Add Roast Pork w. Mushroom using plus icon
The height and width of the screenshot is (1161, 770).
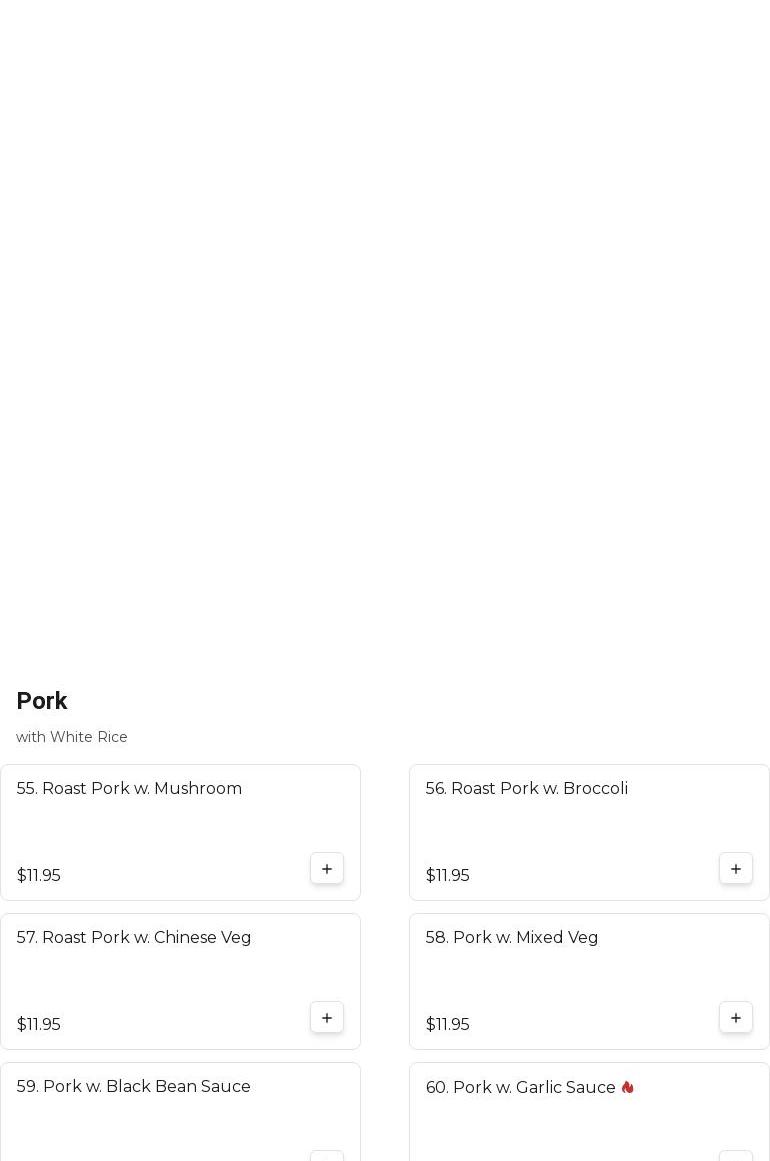(327, 869)
